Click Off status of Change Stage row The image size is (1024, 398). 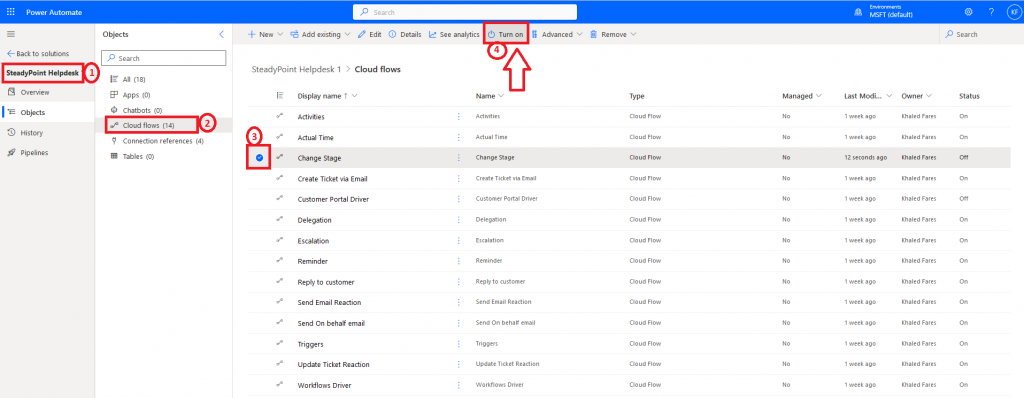(x=963, y=158)
